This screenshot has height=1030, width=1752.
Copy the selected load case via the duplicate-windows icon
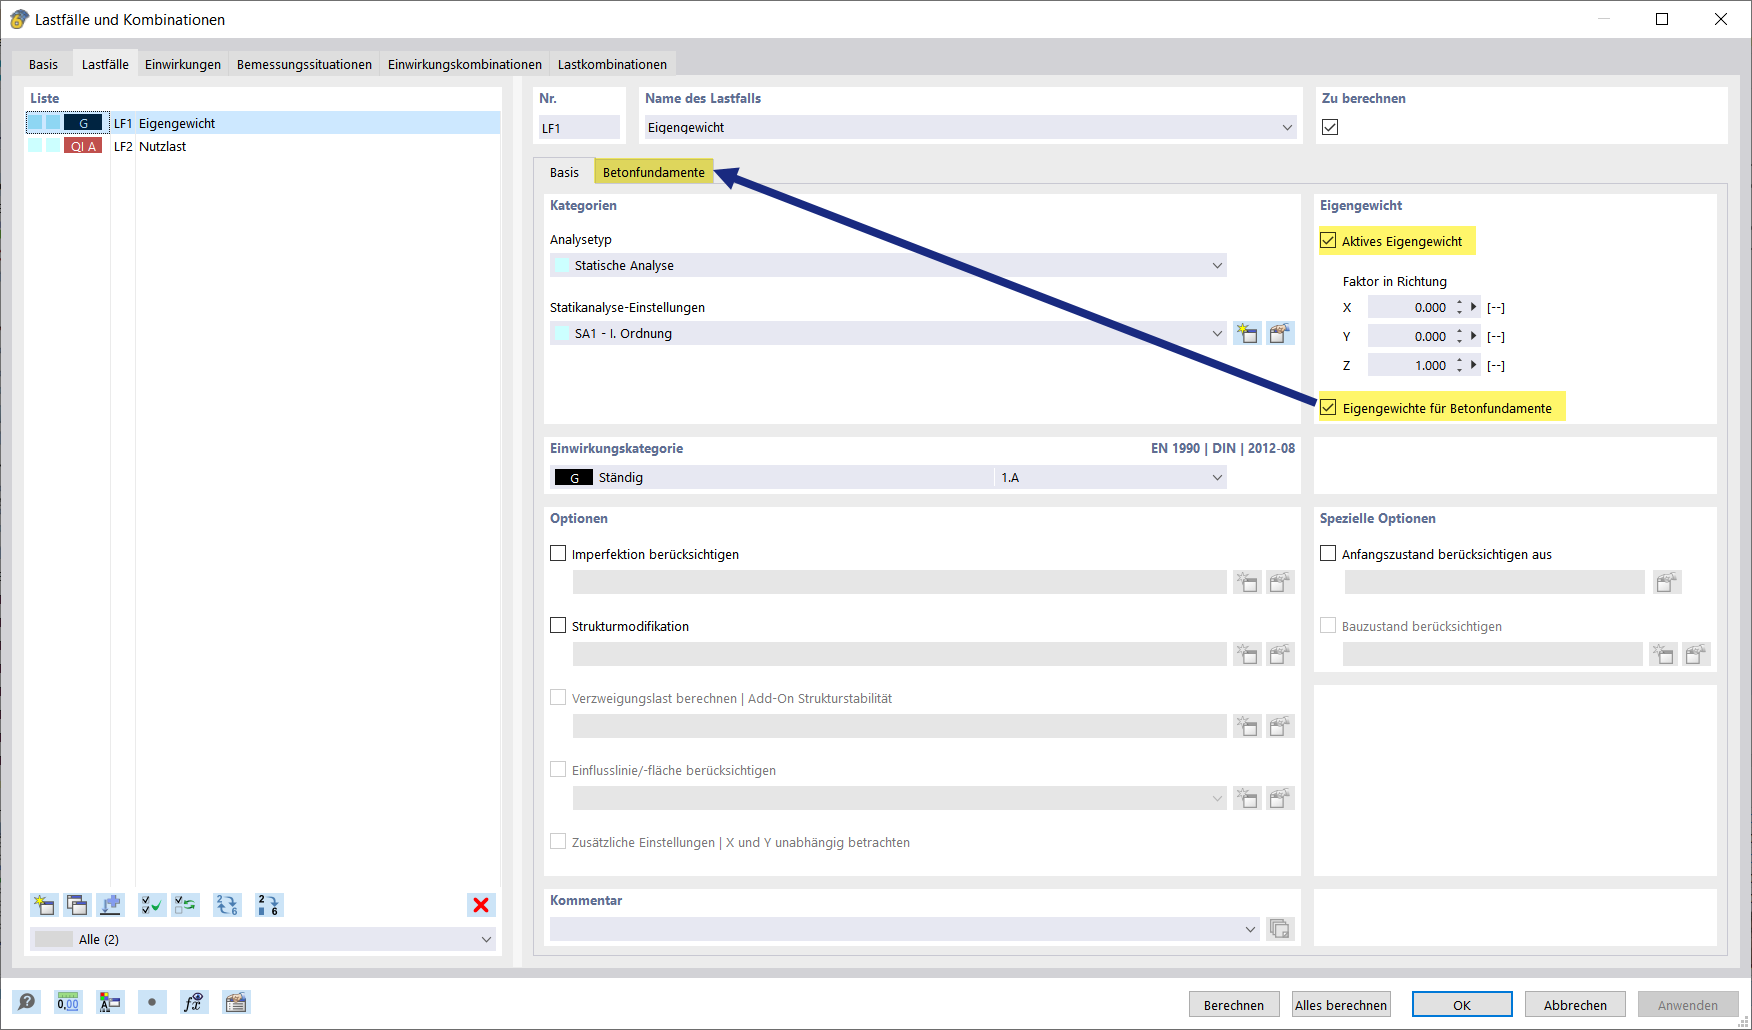[77, 905]
